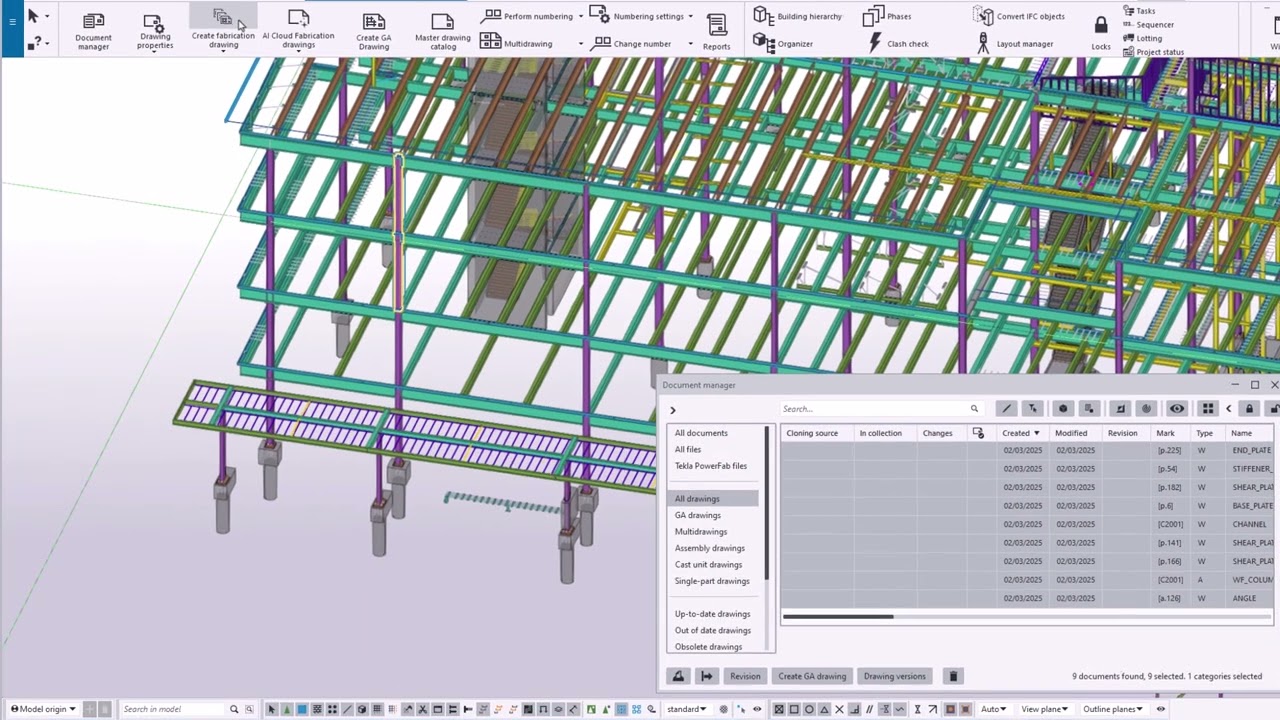Toggle the grid view button in Document manager

coord(1208,408)
